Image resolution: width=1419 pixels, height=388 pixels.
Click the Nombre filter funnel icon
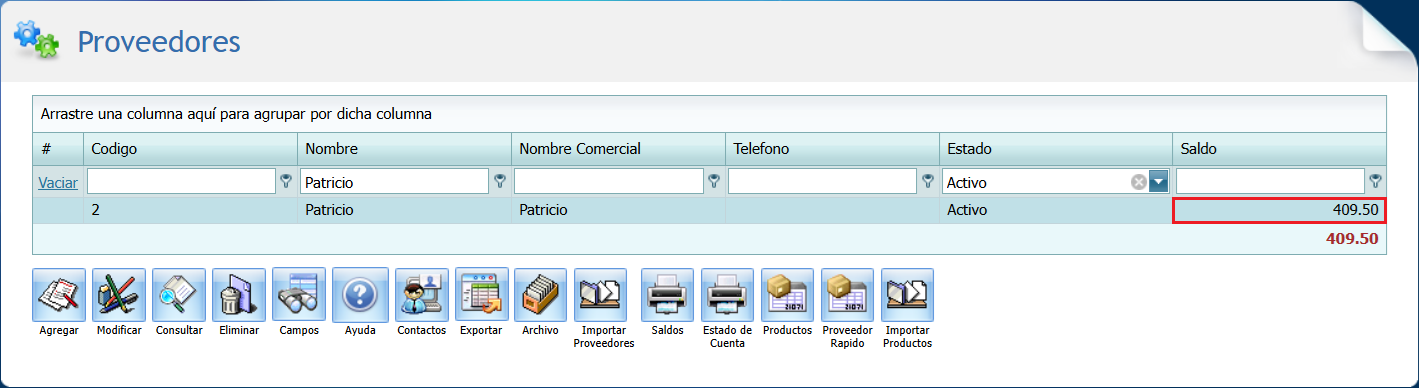click(x=500, y=181)
